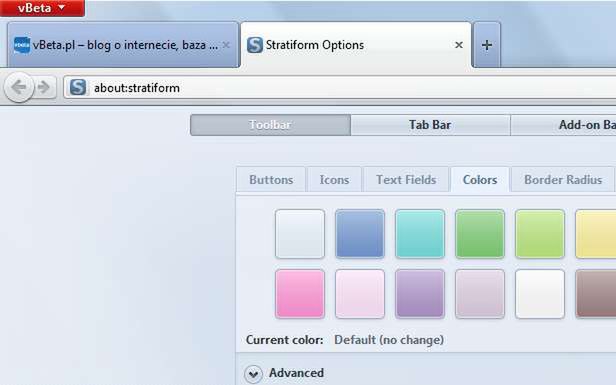Viewport: 616px width, 385px height.
Task: Click the Stratiform site icon in address bar
Action: click(x=78, y=87)
